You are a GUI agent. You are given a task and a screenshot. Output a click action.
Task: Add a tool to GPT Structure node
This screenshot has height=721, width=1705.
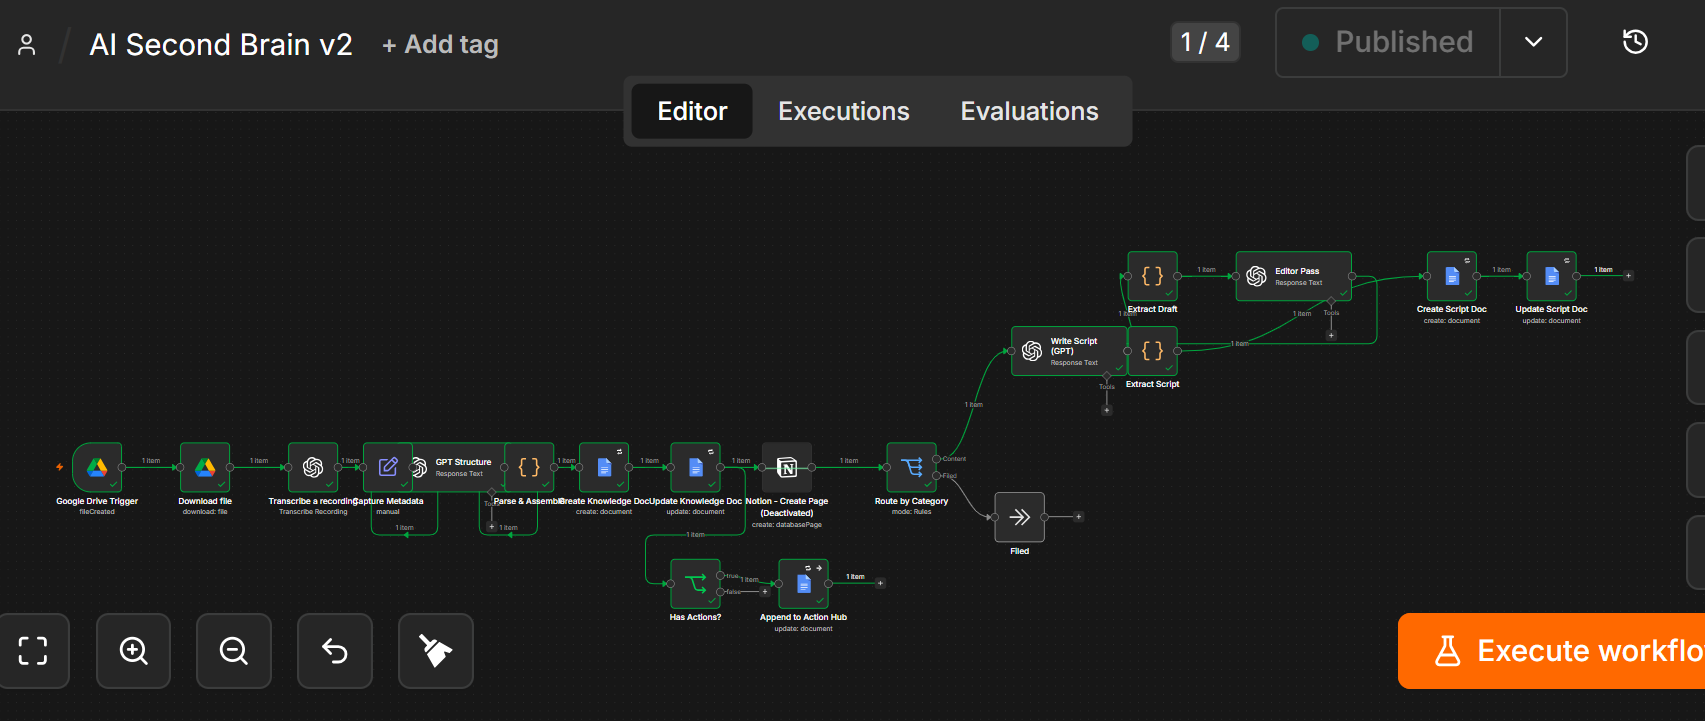491,526
